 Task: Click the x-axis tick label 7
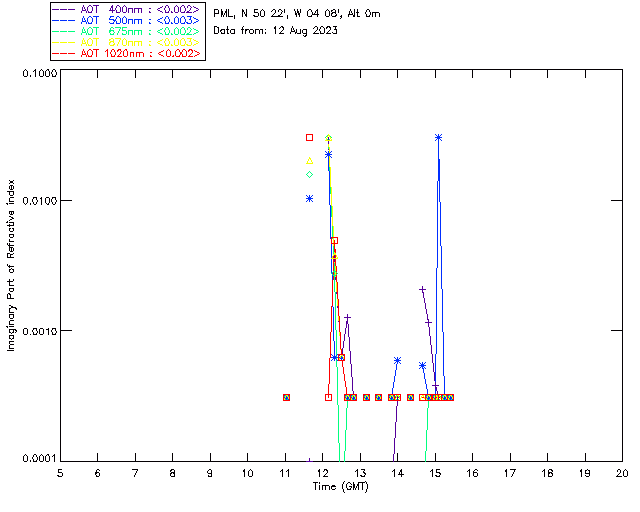tap(135, 473)
